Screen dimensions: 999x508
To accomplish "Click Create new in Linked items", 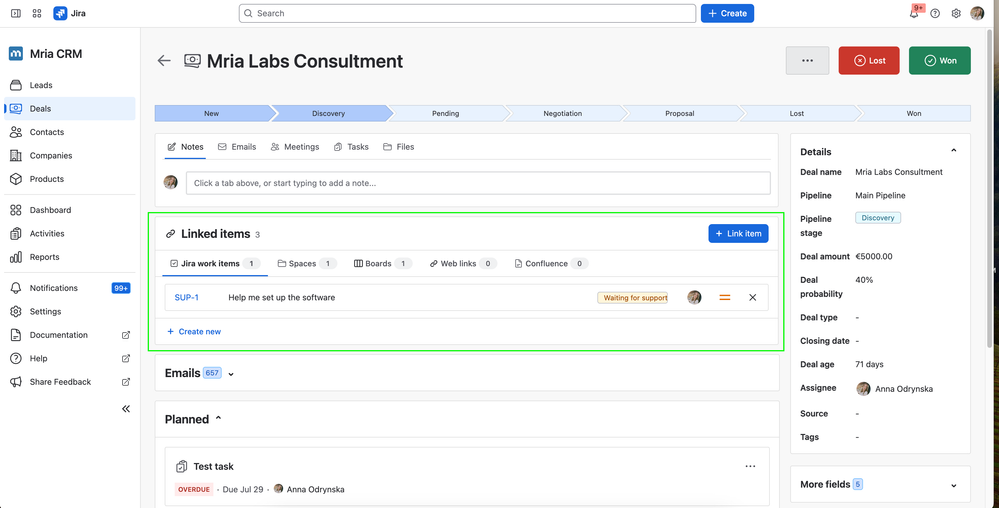I will (x=194, y=331).
